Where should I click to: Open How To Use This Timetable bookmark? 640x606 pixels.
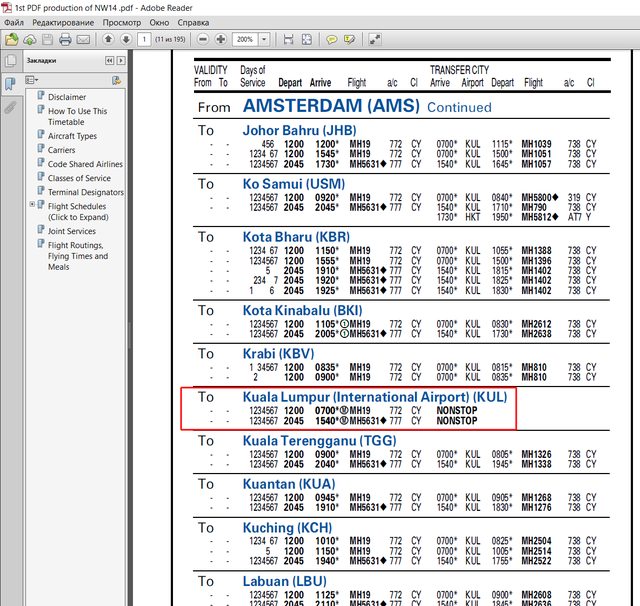78,116
